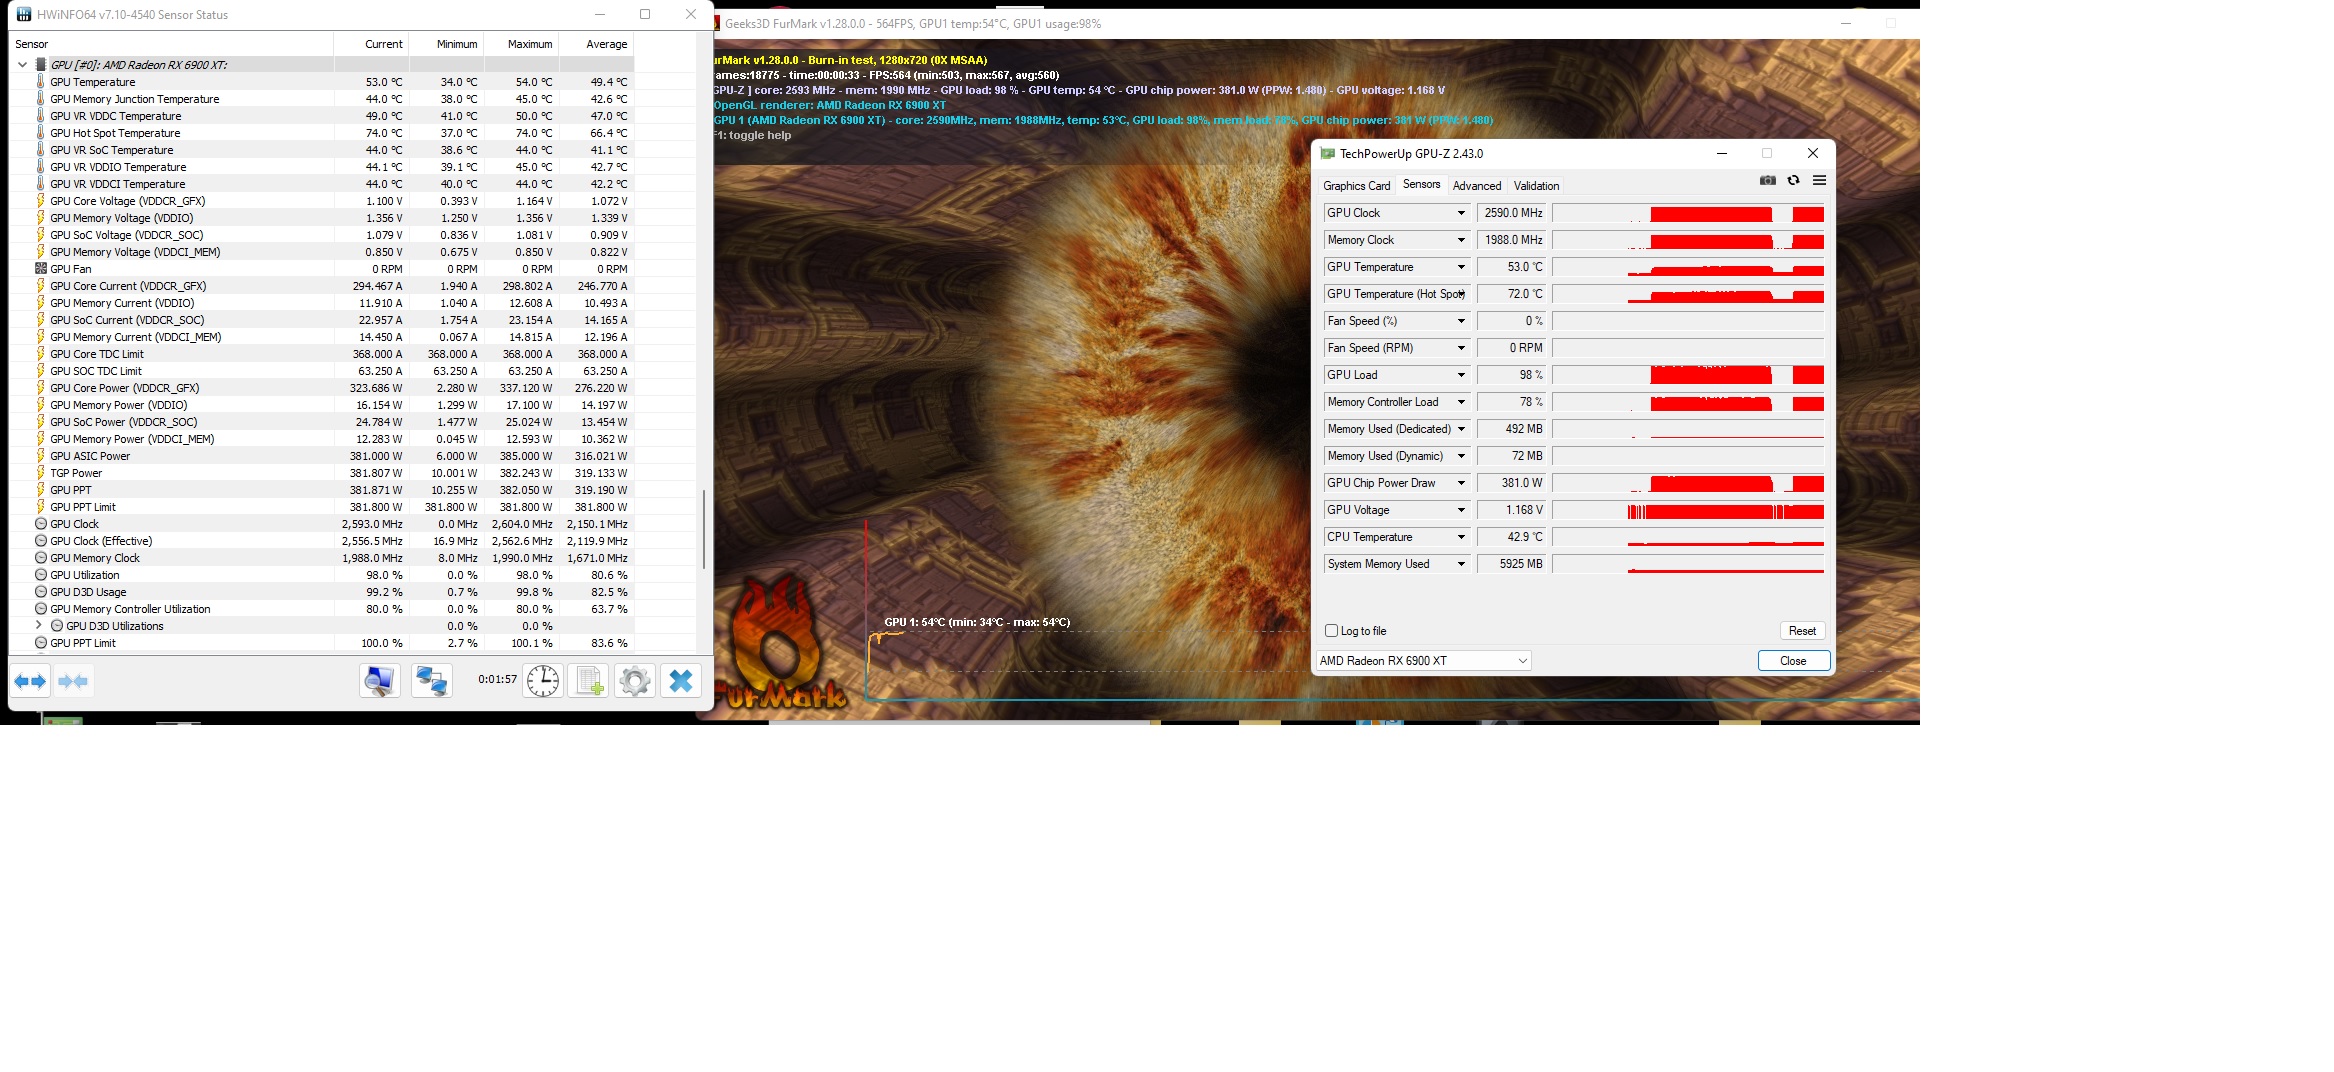Click the Reset button in GPU-Z
The width and height of the screenshot is (2334, 1072).
click(1802, 631)
